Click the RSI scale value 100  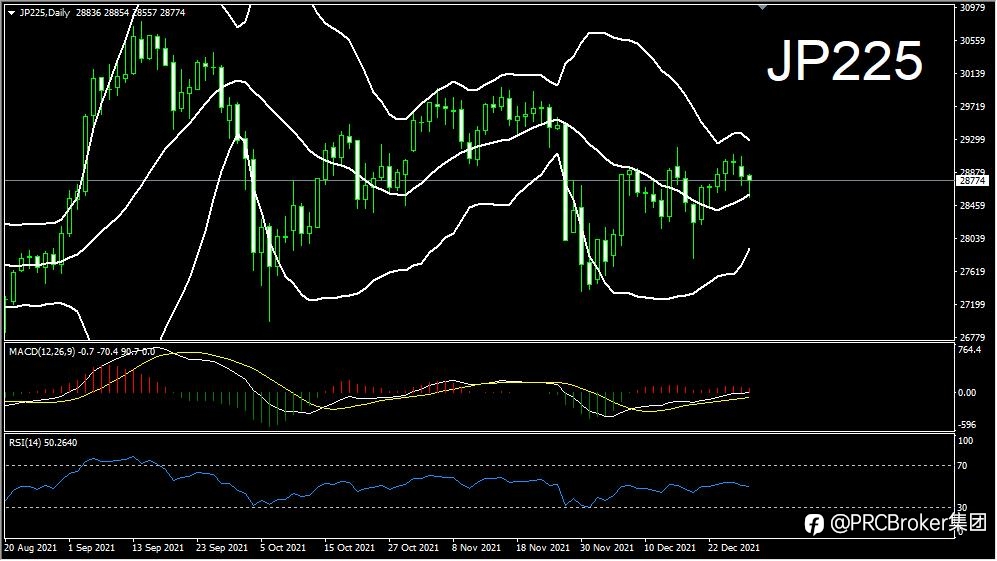pos(965,441)
